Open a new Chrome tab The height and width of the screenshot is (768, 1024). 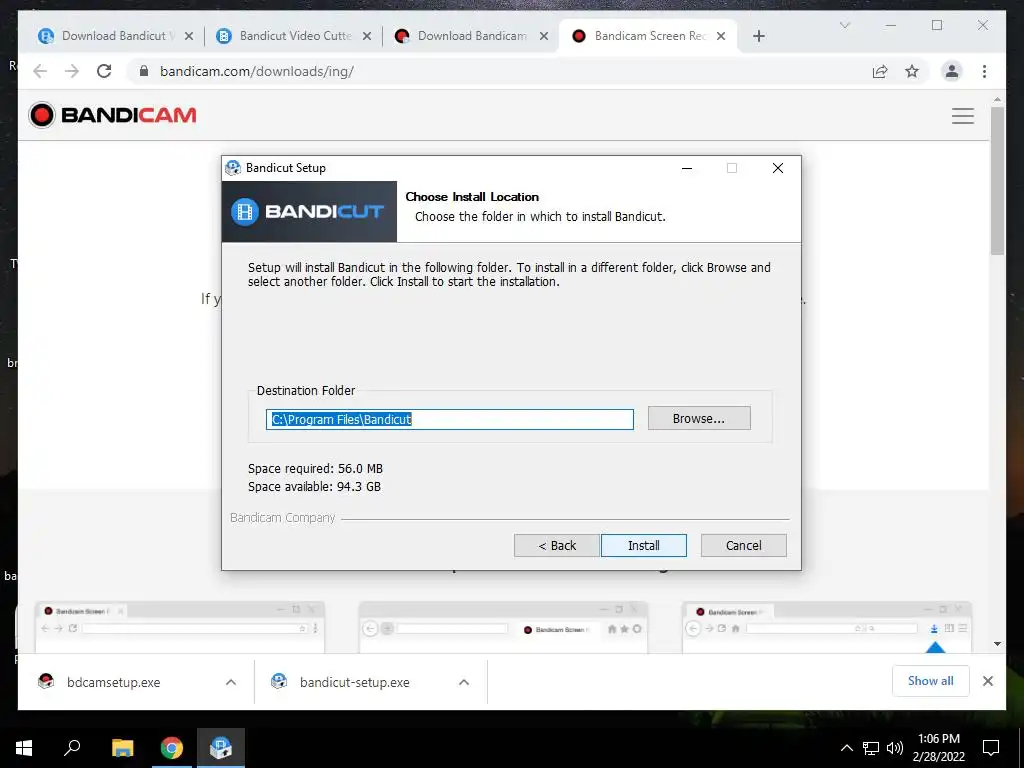point(758,36)
